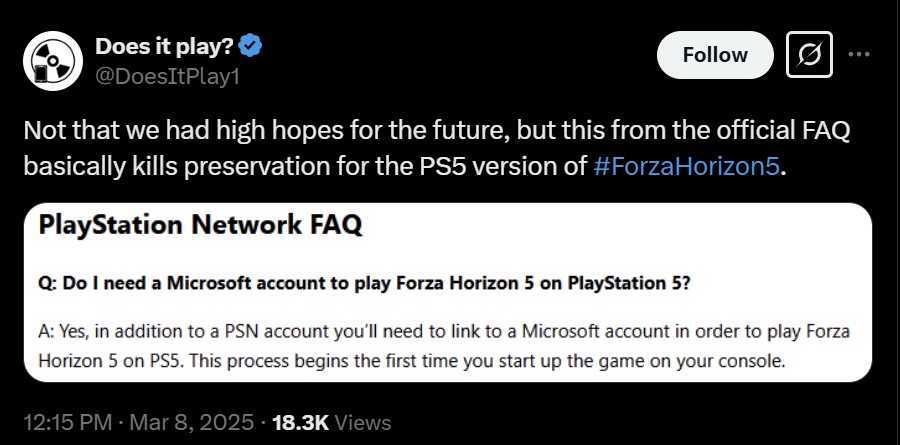The width and height of the screenshot is (900, 445).
Task: Open the #ForzaHorizon5 hashtag
Action: (685, 166)
